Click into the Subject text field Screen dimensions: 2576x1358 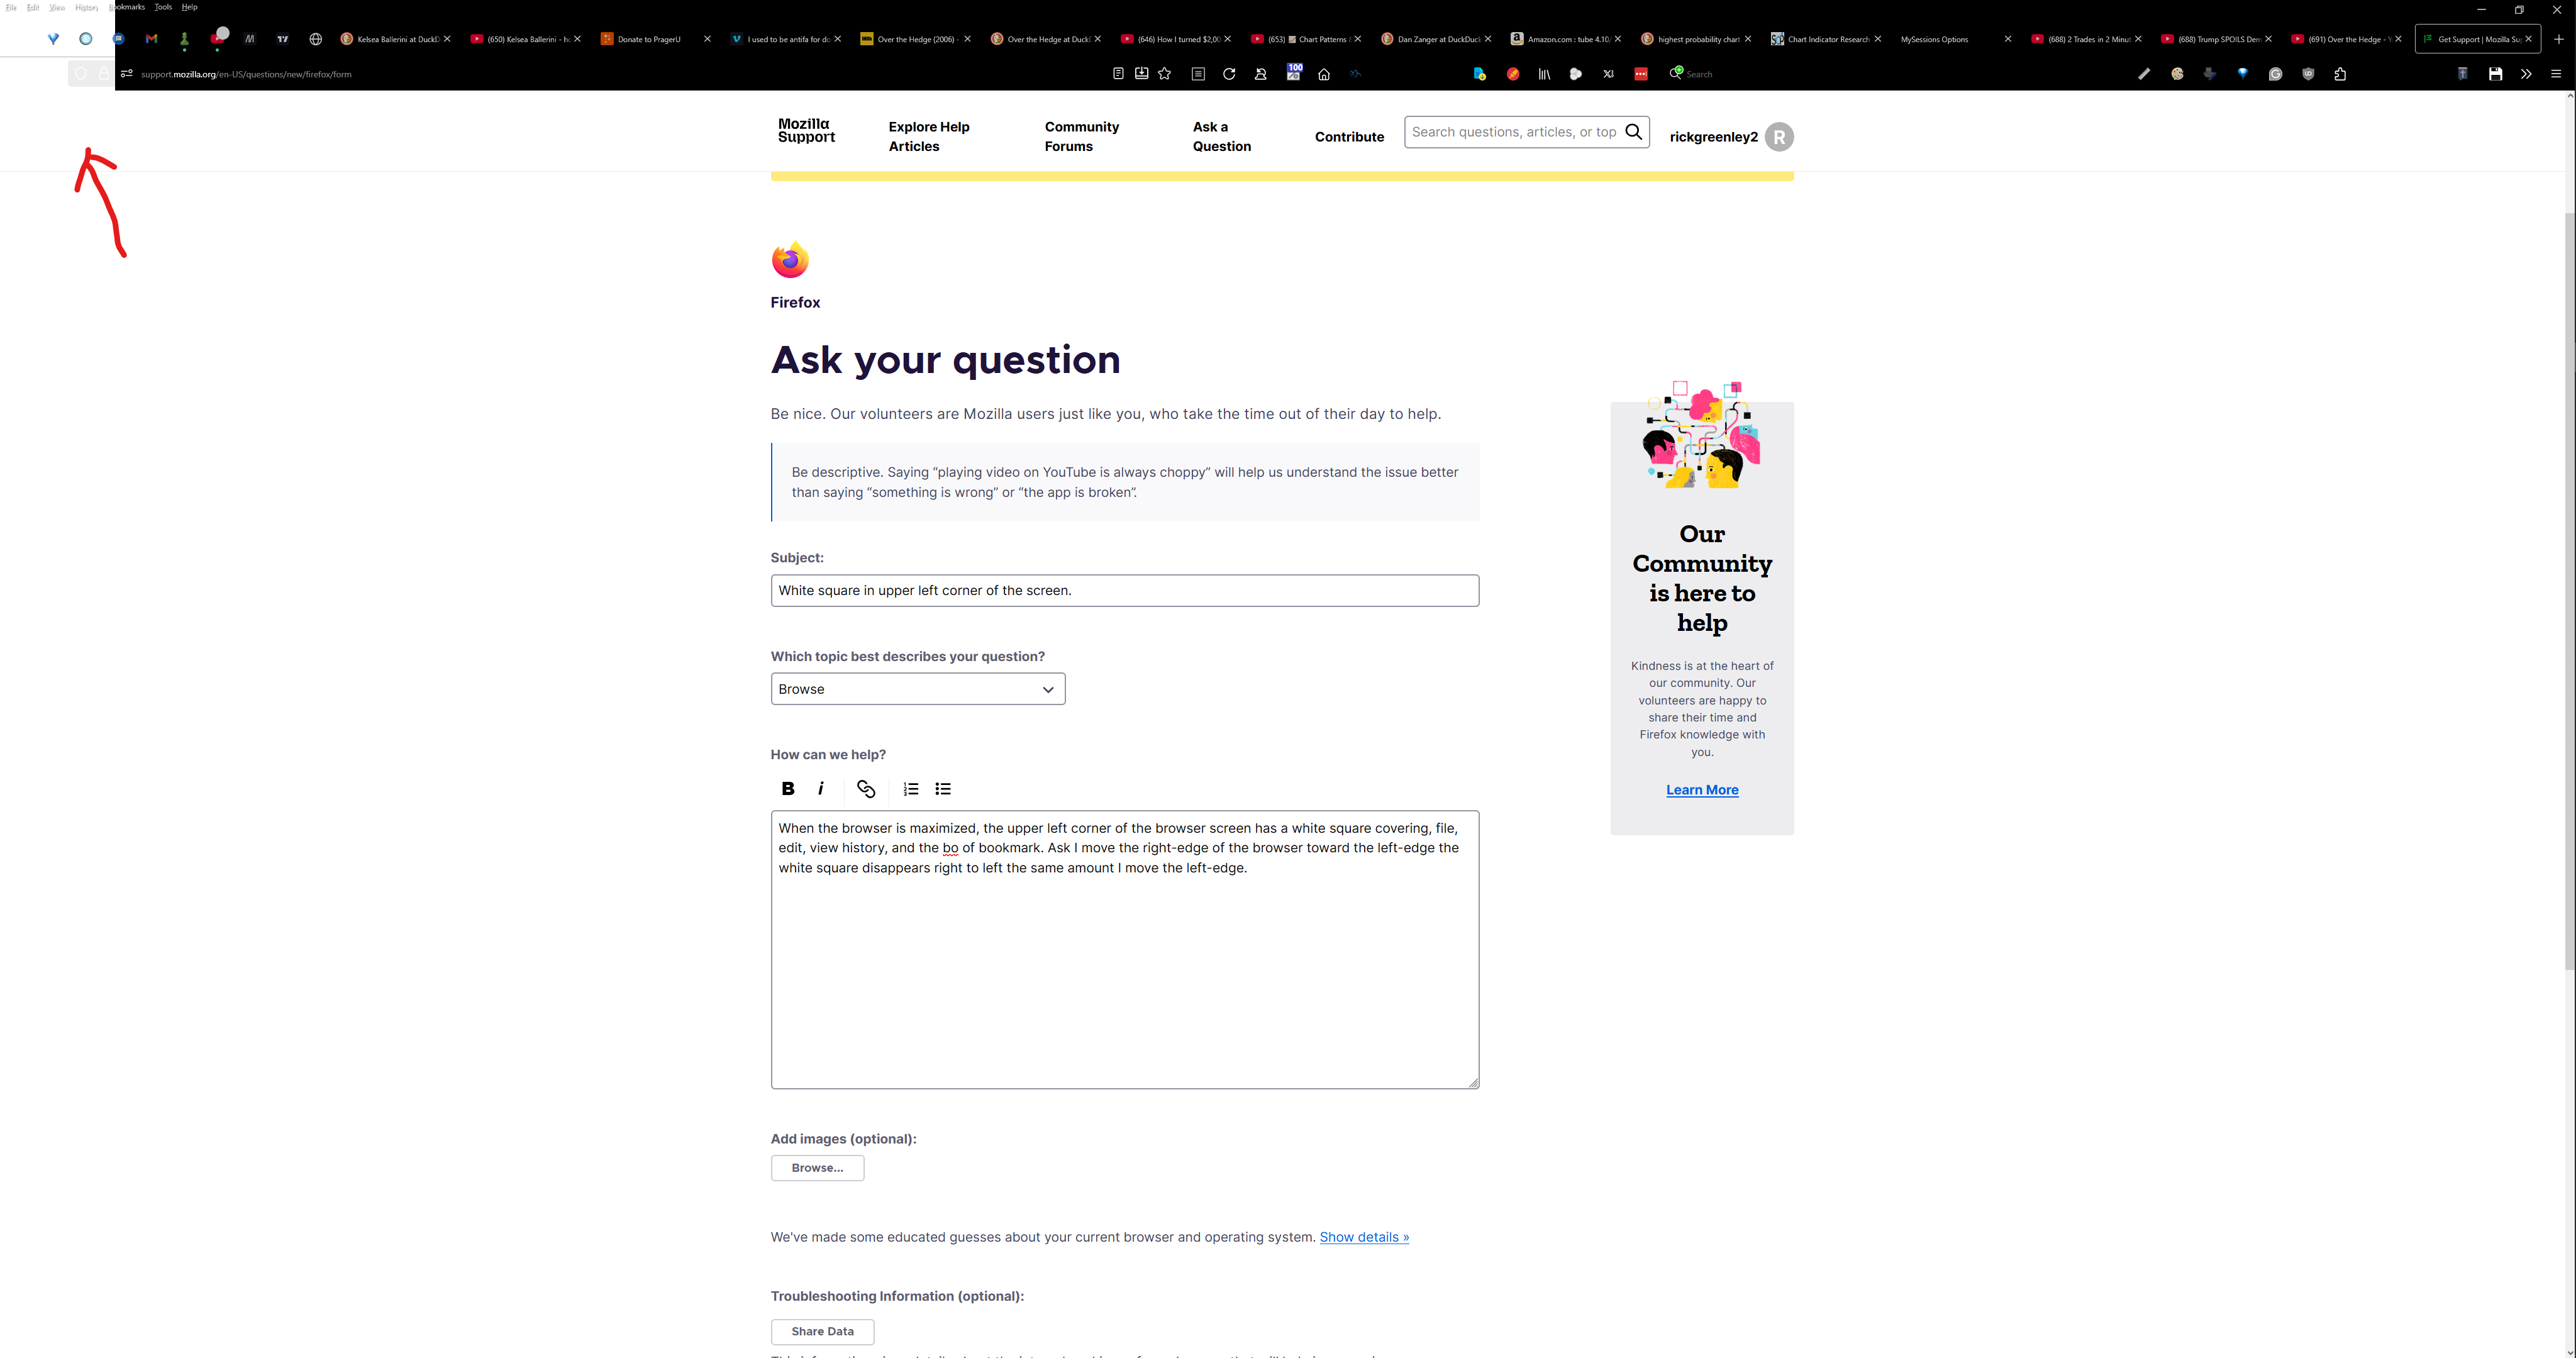pyautogui.click(x=1124, y=591)
